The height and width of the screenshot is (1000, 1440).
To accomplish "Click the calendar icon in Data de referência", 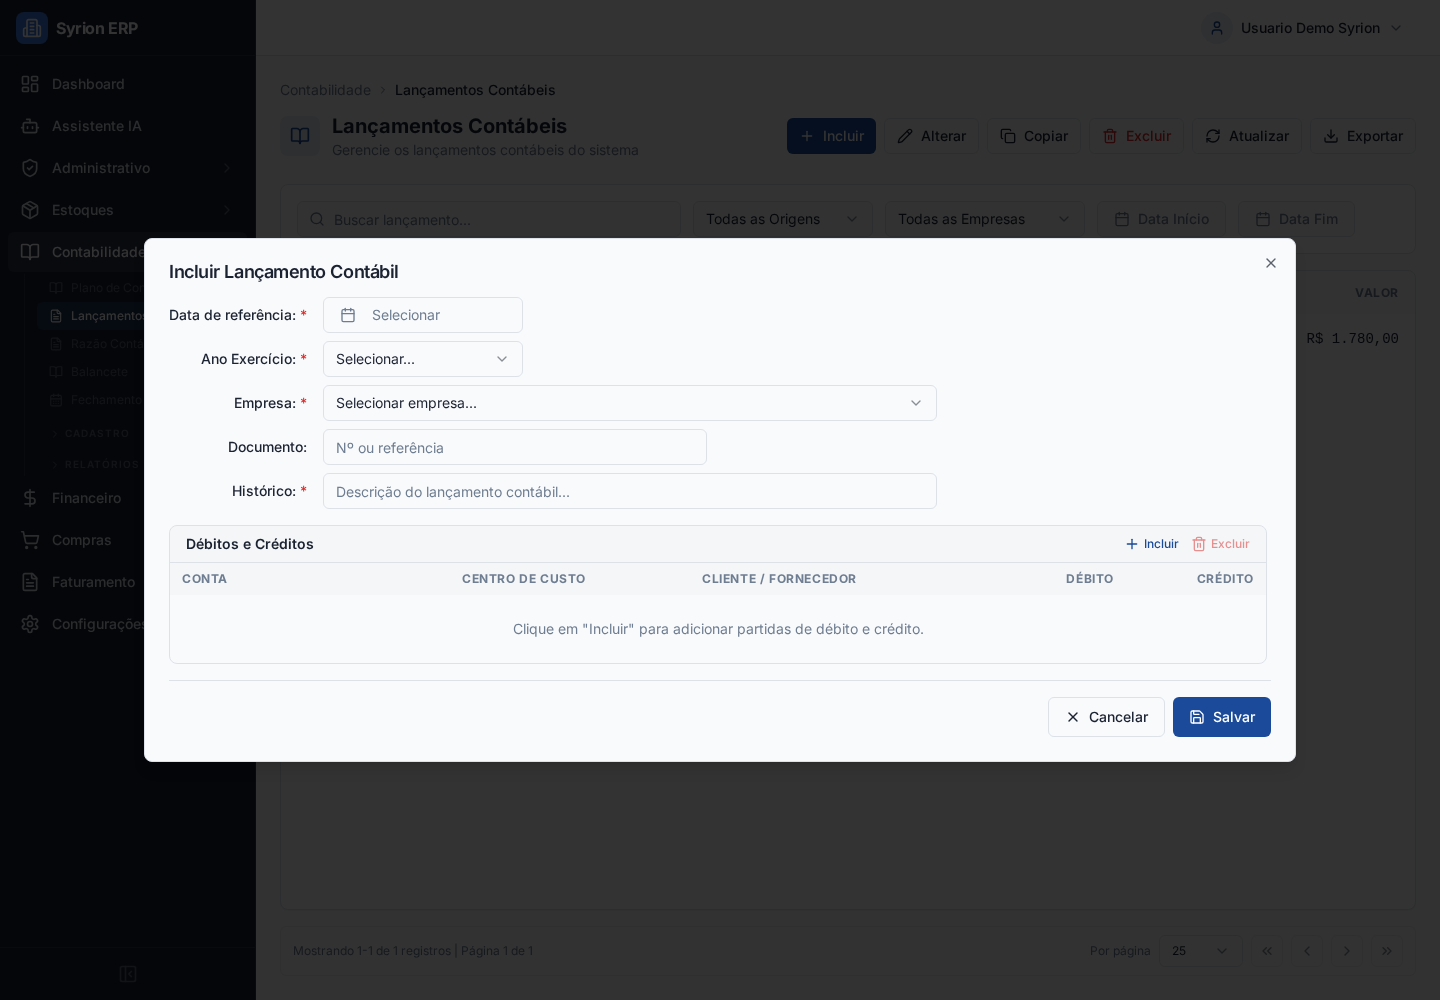I will coord(348,315).
